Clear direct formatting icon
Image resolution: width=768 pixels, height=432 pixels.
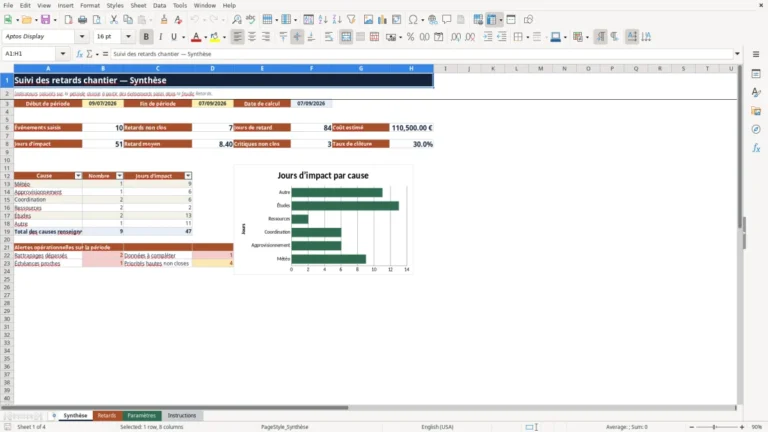[x=178, y=20]
